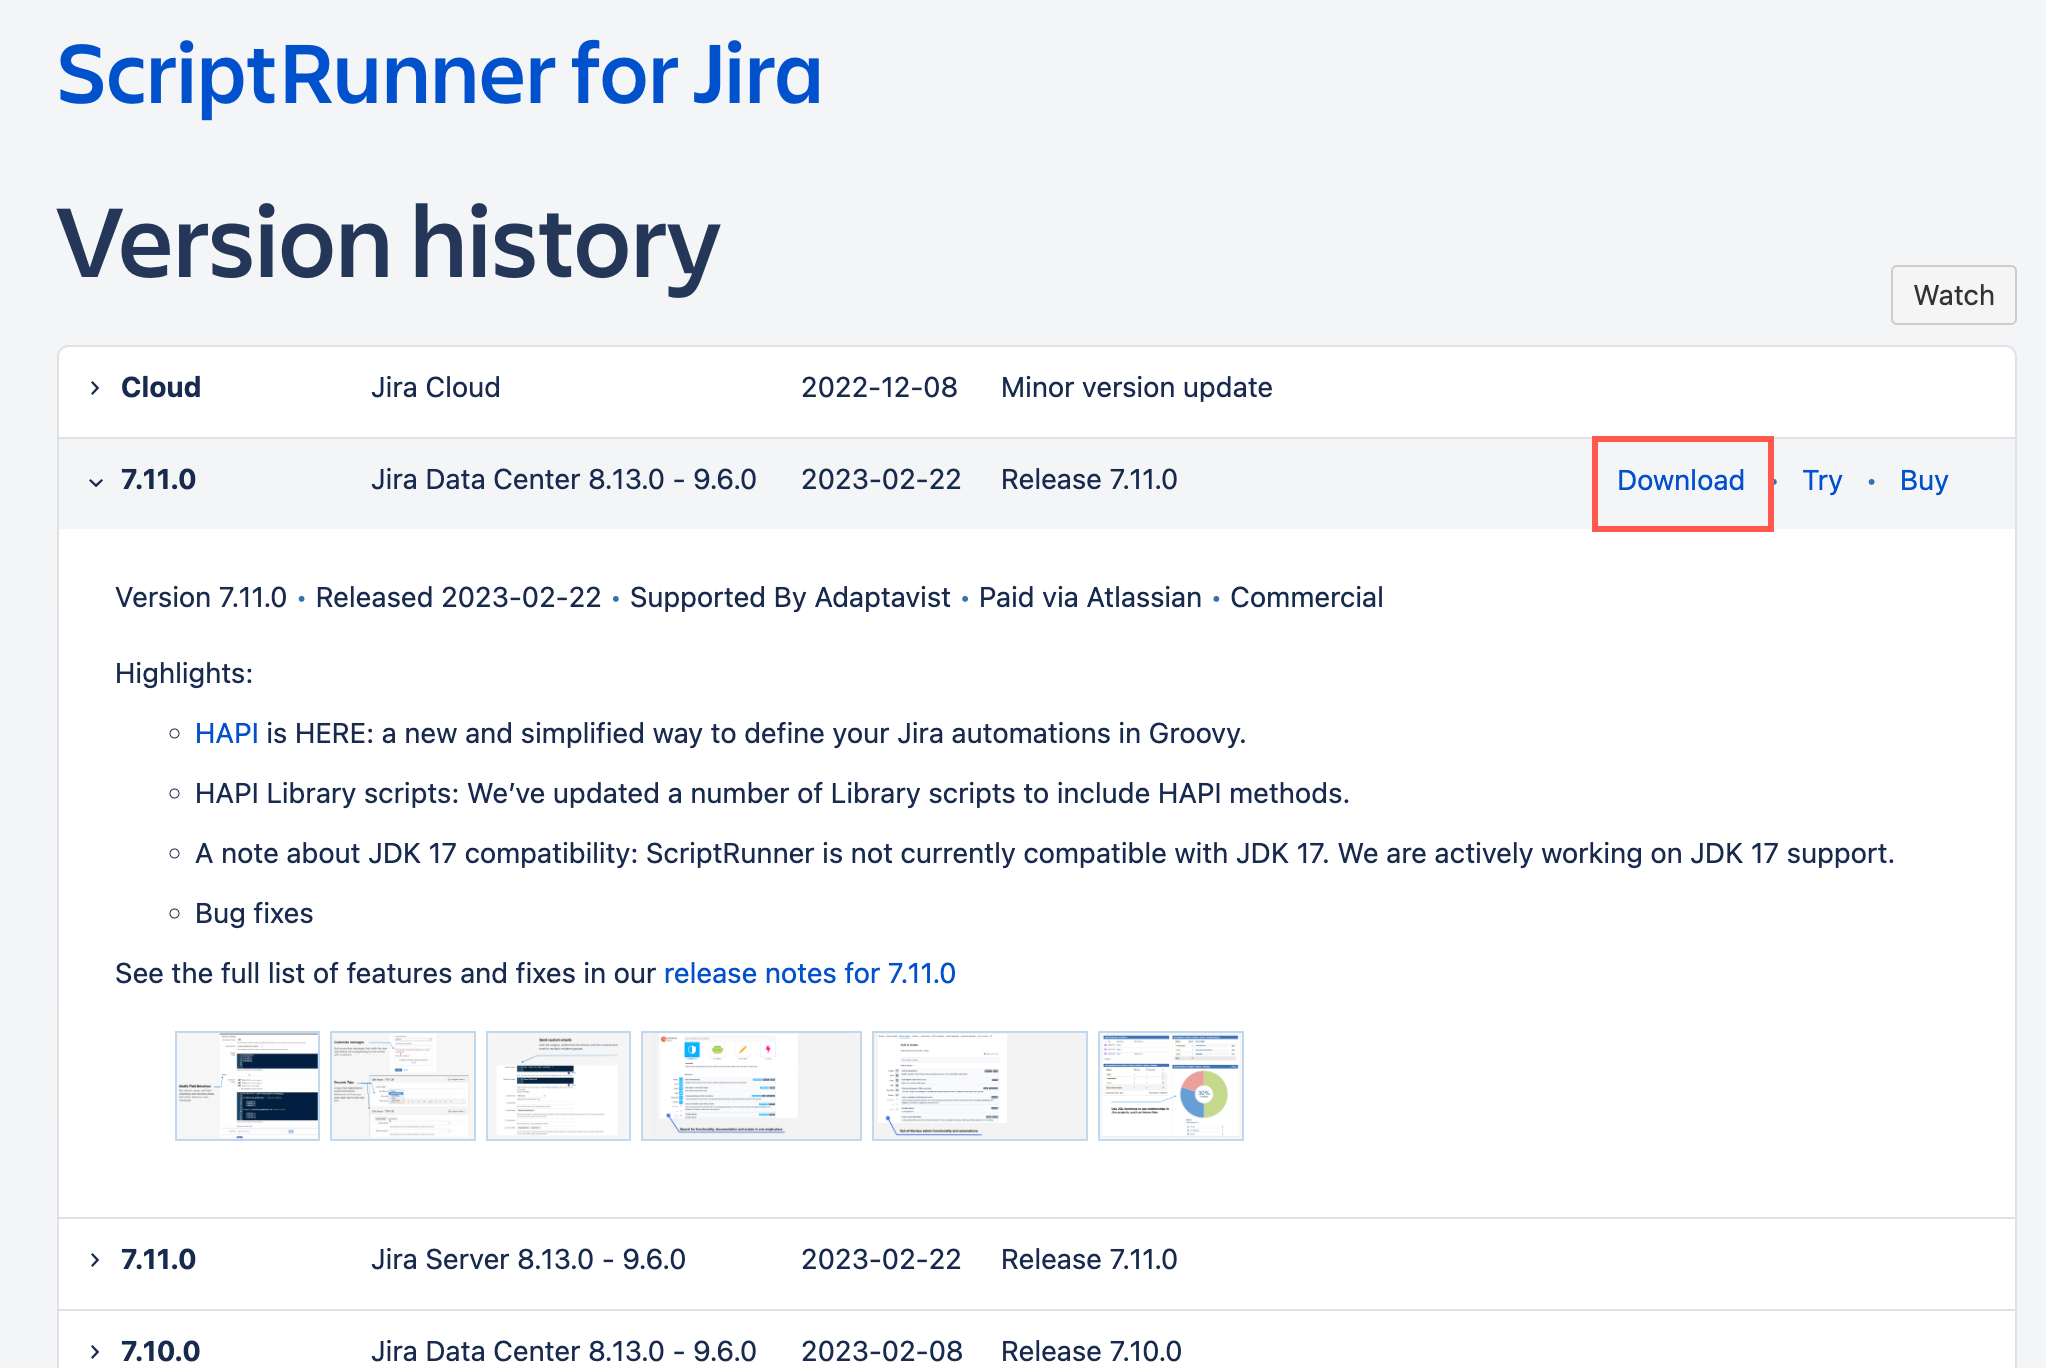
Task: Click the Release 7.10.0 summary text
Action: pyautogui.click(x=1091, y=1351)
